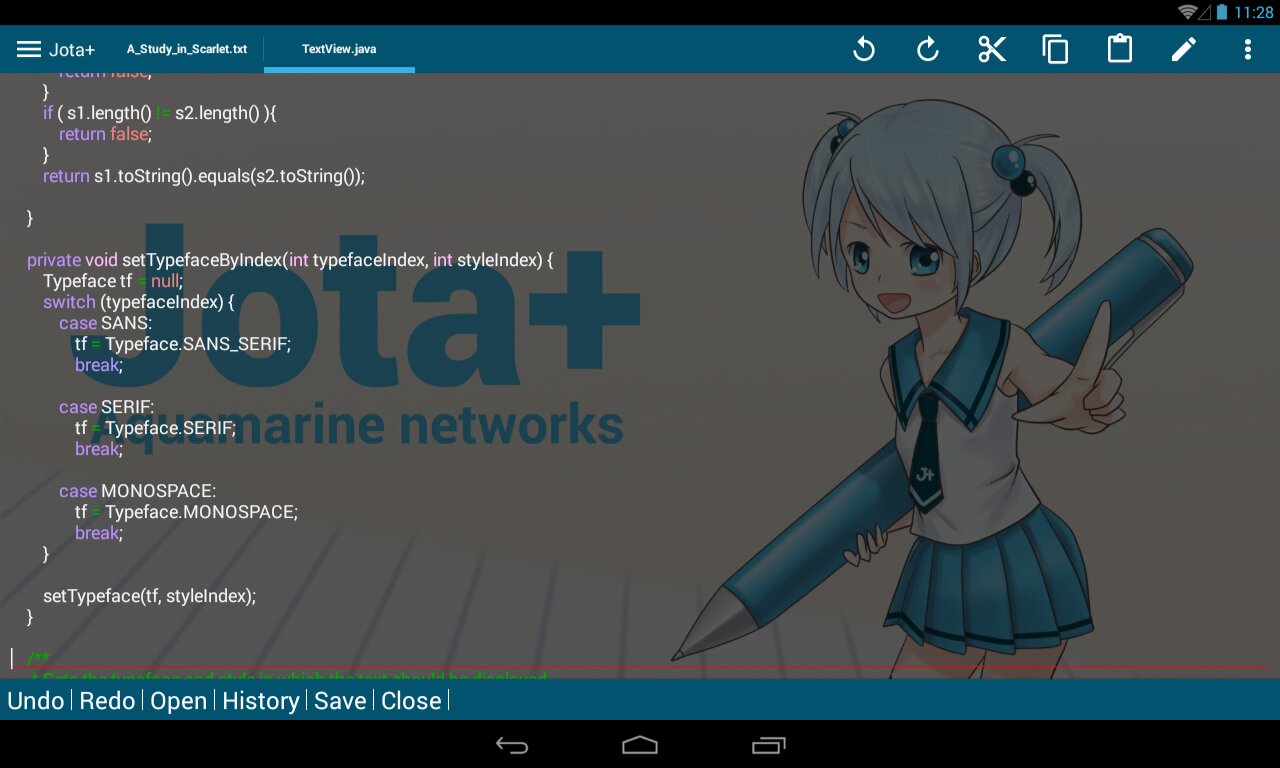Tap Close in the bottom bar
This screenshot has width=1280, height=768.
(x=411, y=701)
